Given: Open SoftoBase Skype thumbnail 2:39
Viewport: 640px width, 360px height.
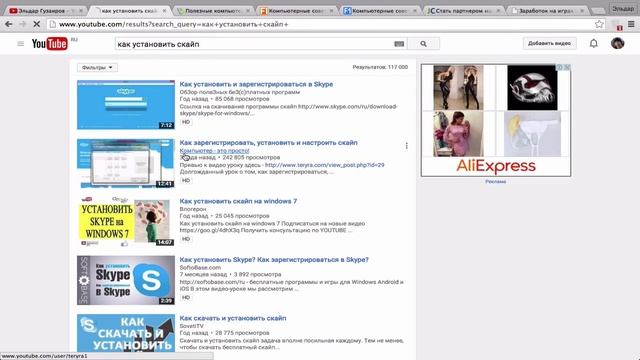Looking at the screenshot, I should (x=126, y=280).
